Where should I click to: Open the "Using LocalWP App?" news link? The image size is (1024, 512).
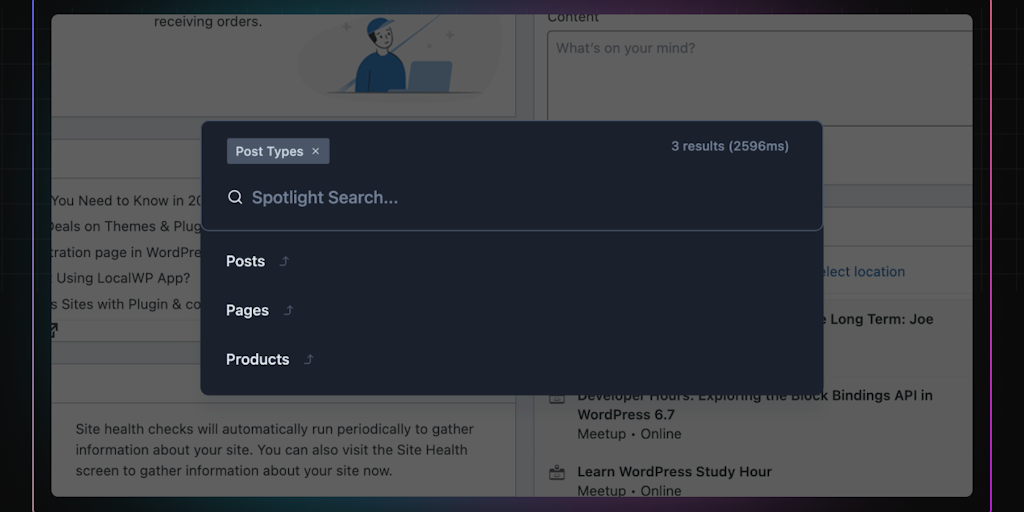tap(122, 278)
